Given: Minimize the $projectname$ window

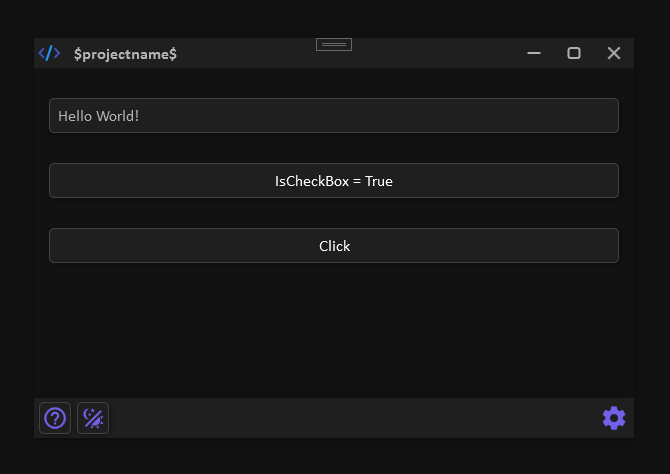Looking at the screenshot, I should click(x=534, y=53).
